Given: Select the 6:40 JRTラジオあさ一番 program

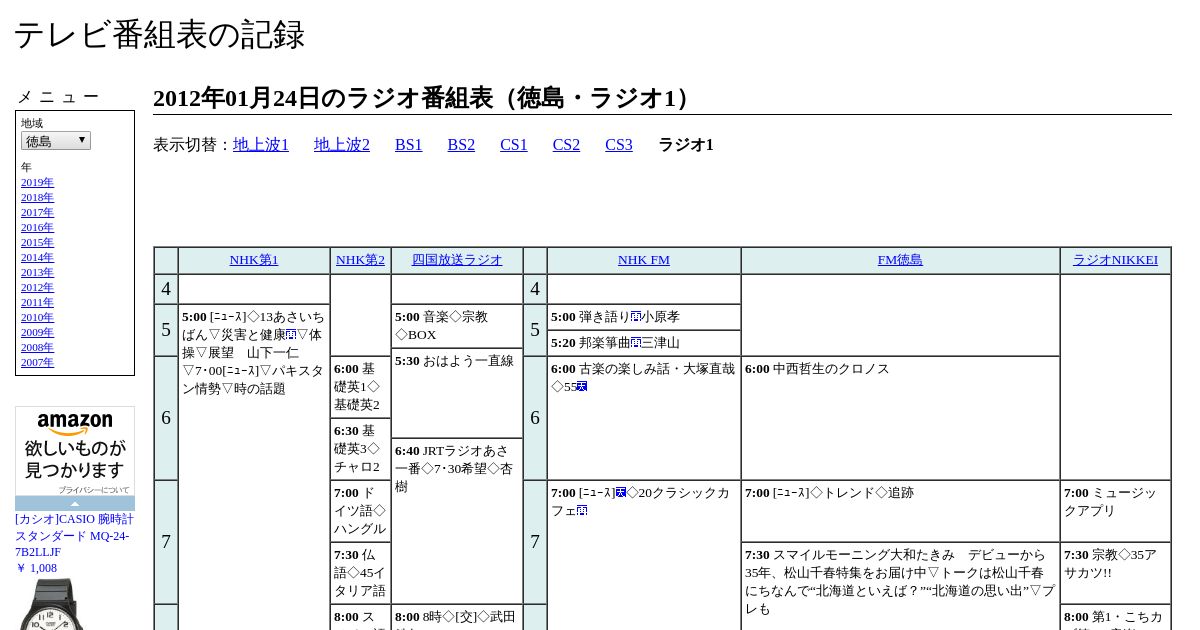Looking at the screenshot, I should click(x=457, y=520).
